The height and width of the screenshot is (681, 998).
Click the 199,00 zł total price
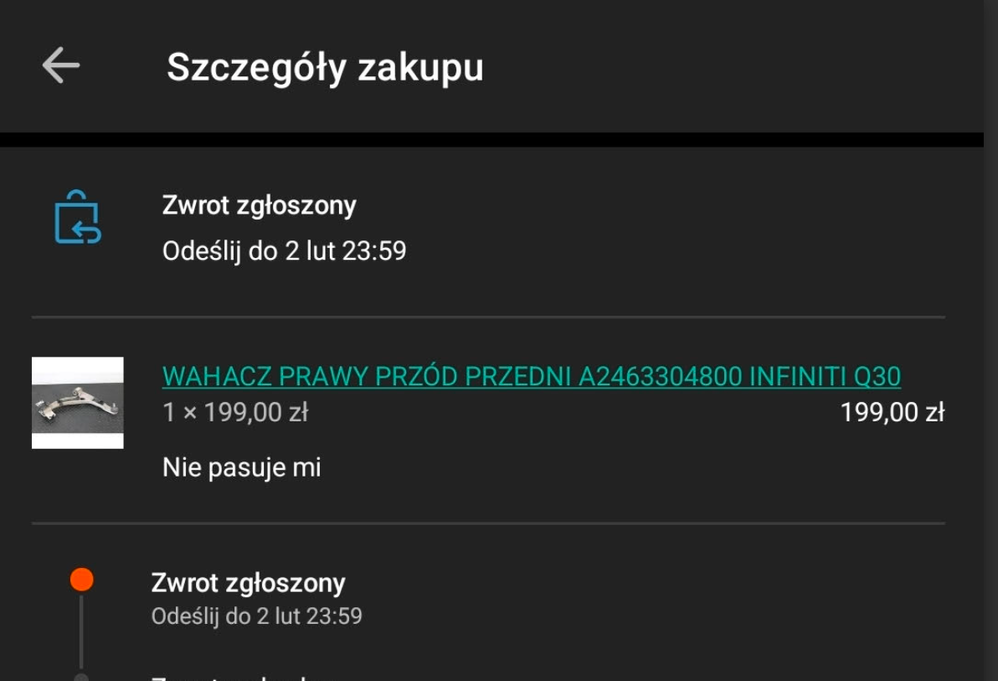coord(893,412)
